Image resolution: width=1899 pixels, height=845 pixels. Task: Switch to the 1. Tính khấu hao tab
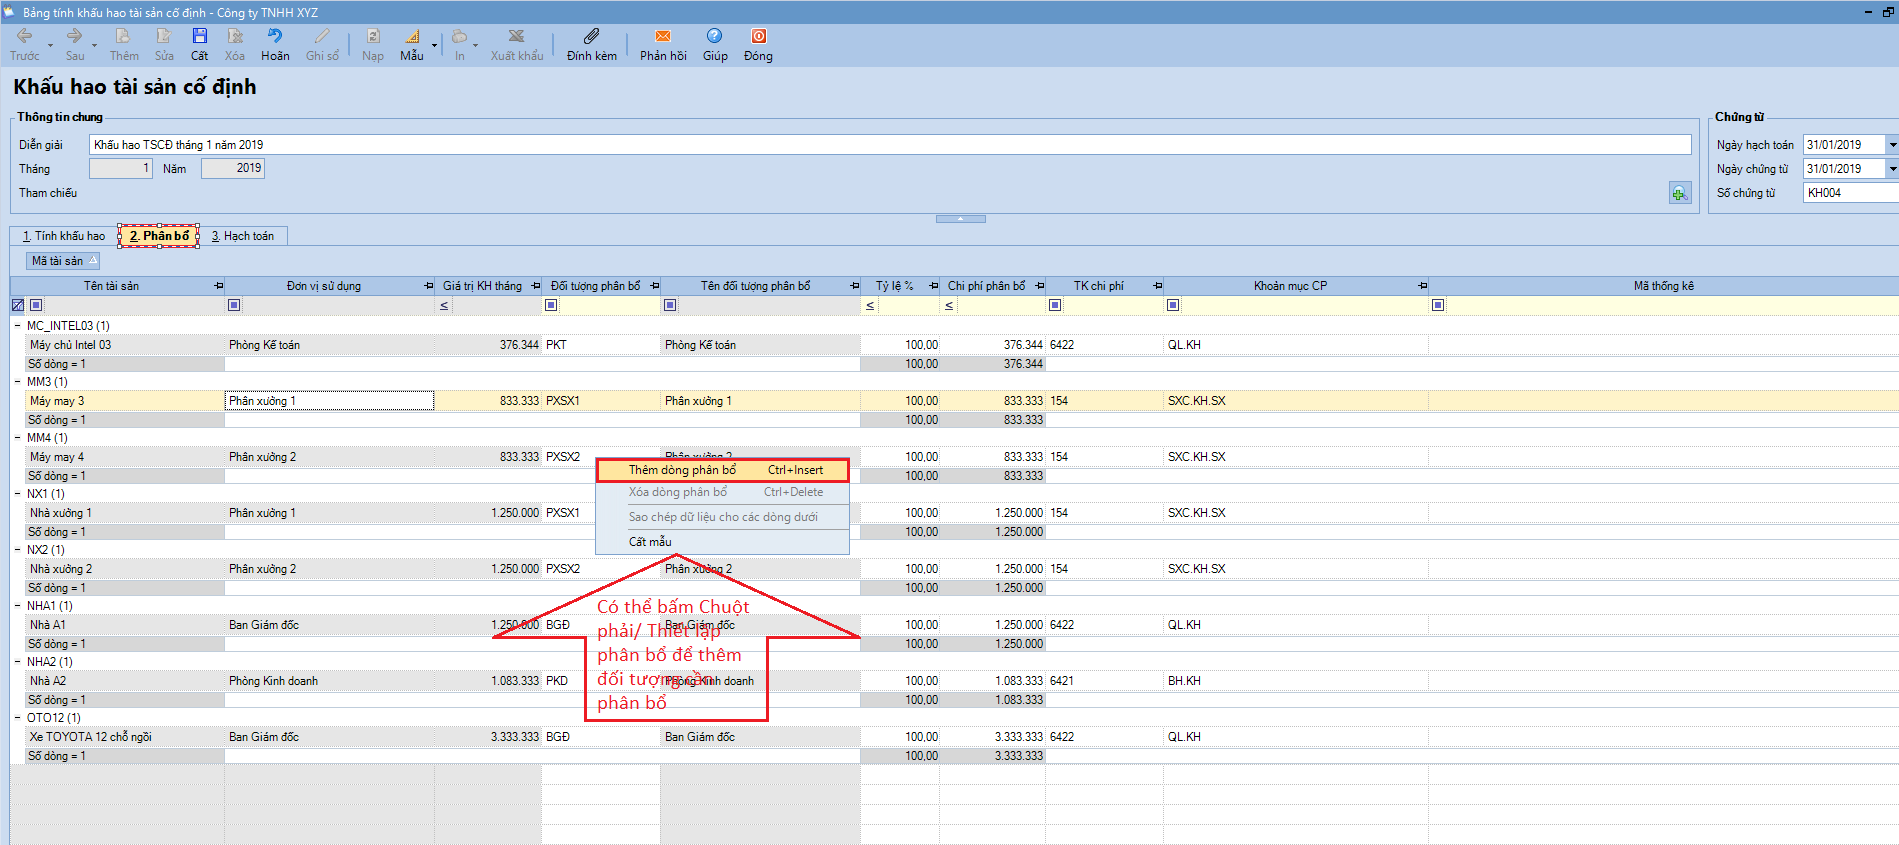click(64, 236)
